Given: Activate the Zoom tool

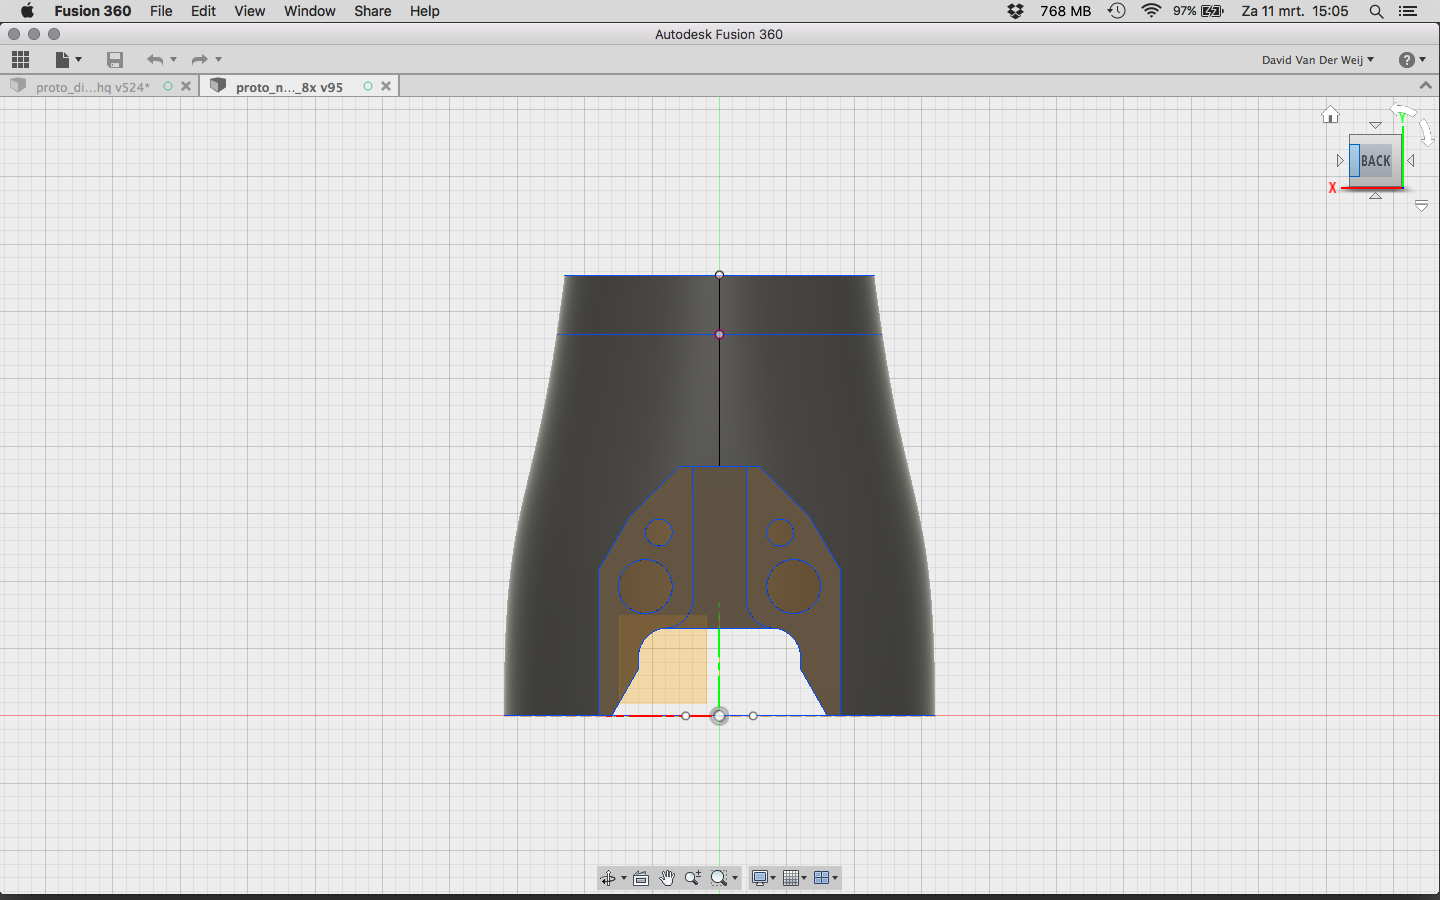Looking at the screenshot, I should click(x=692, y=878).
